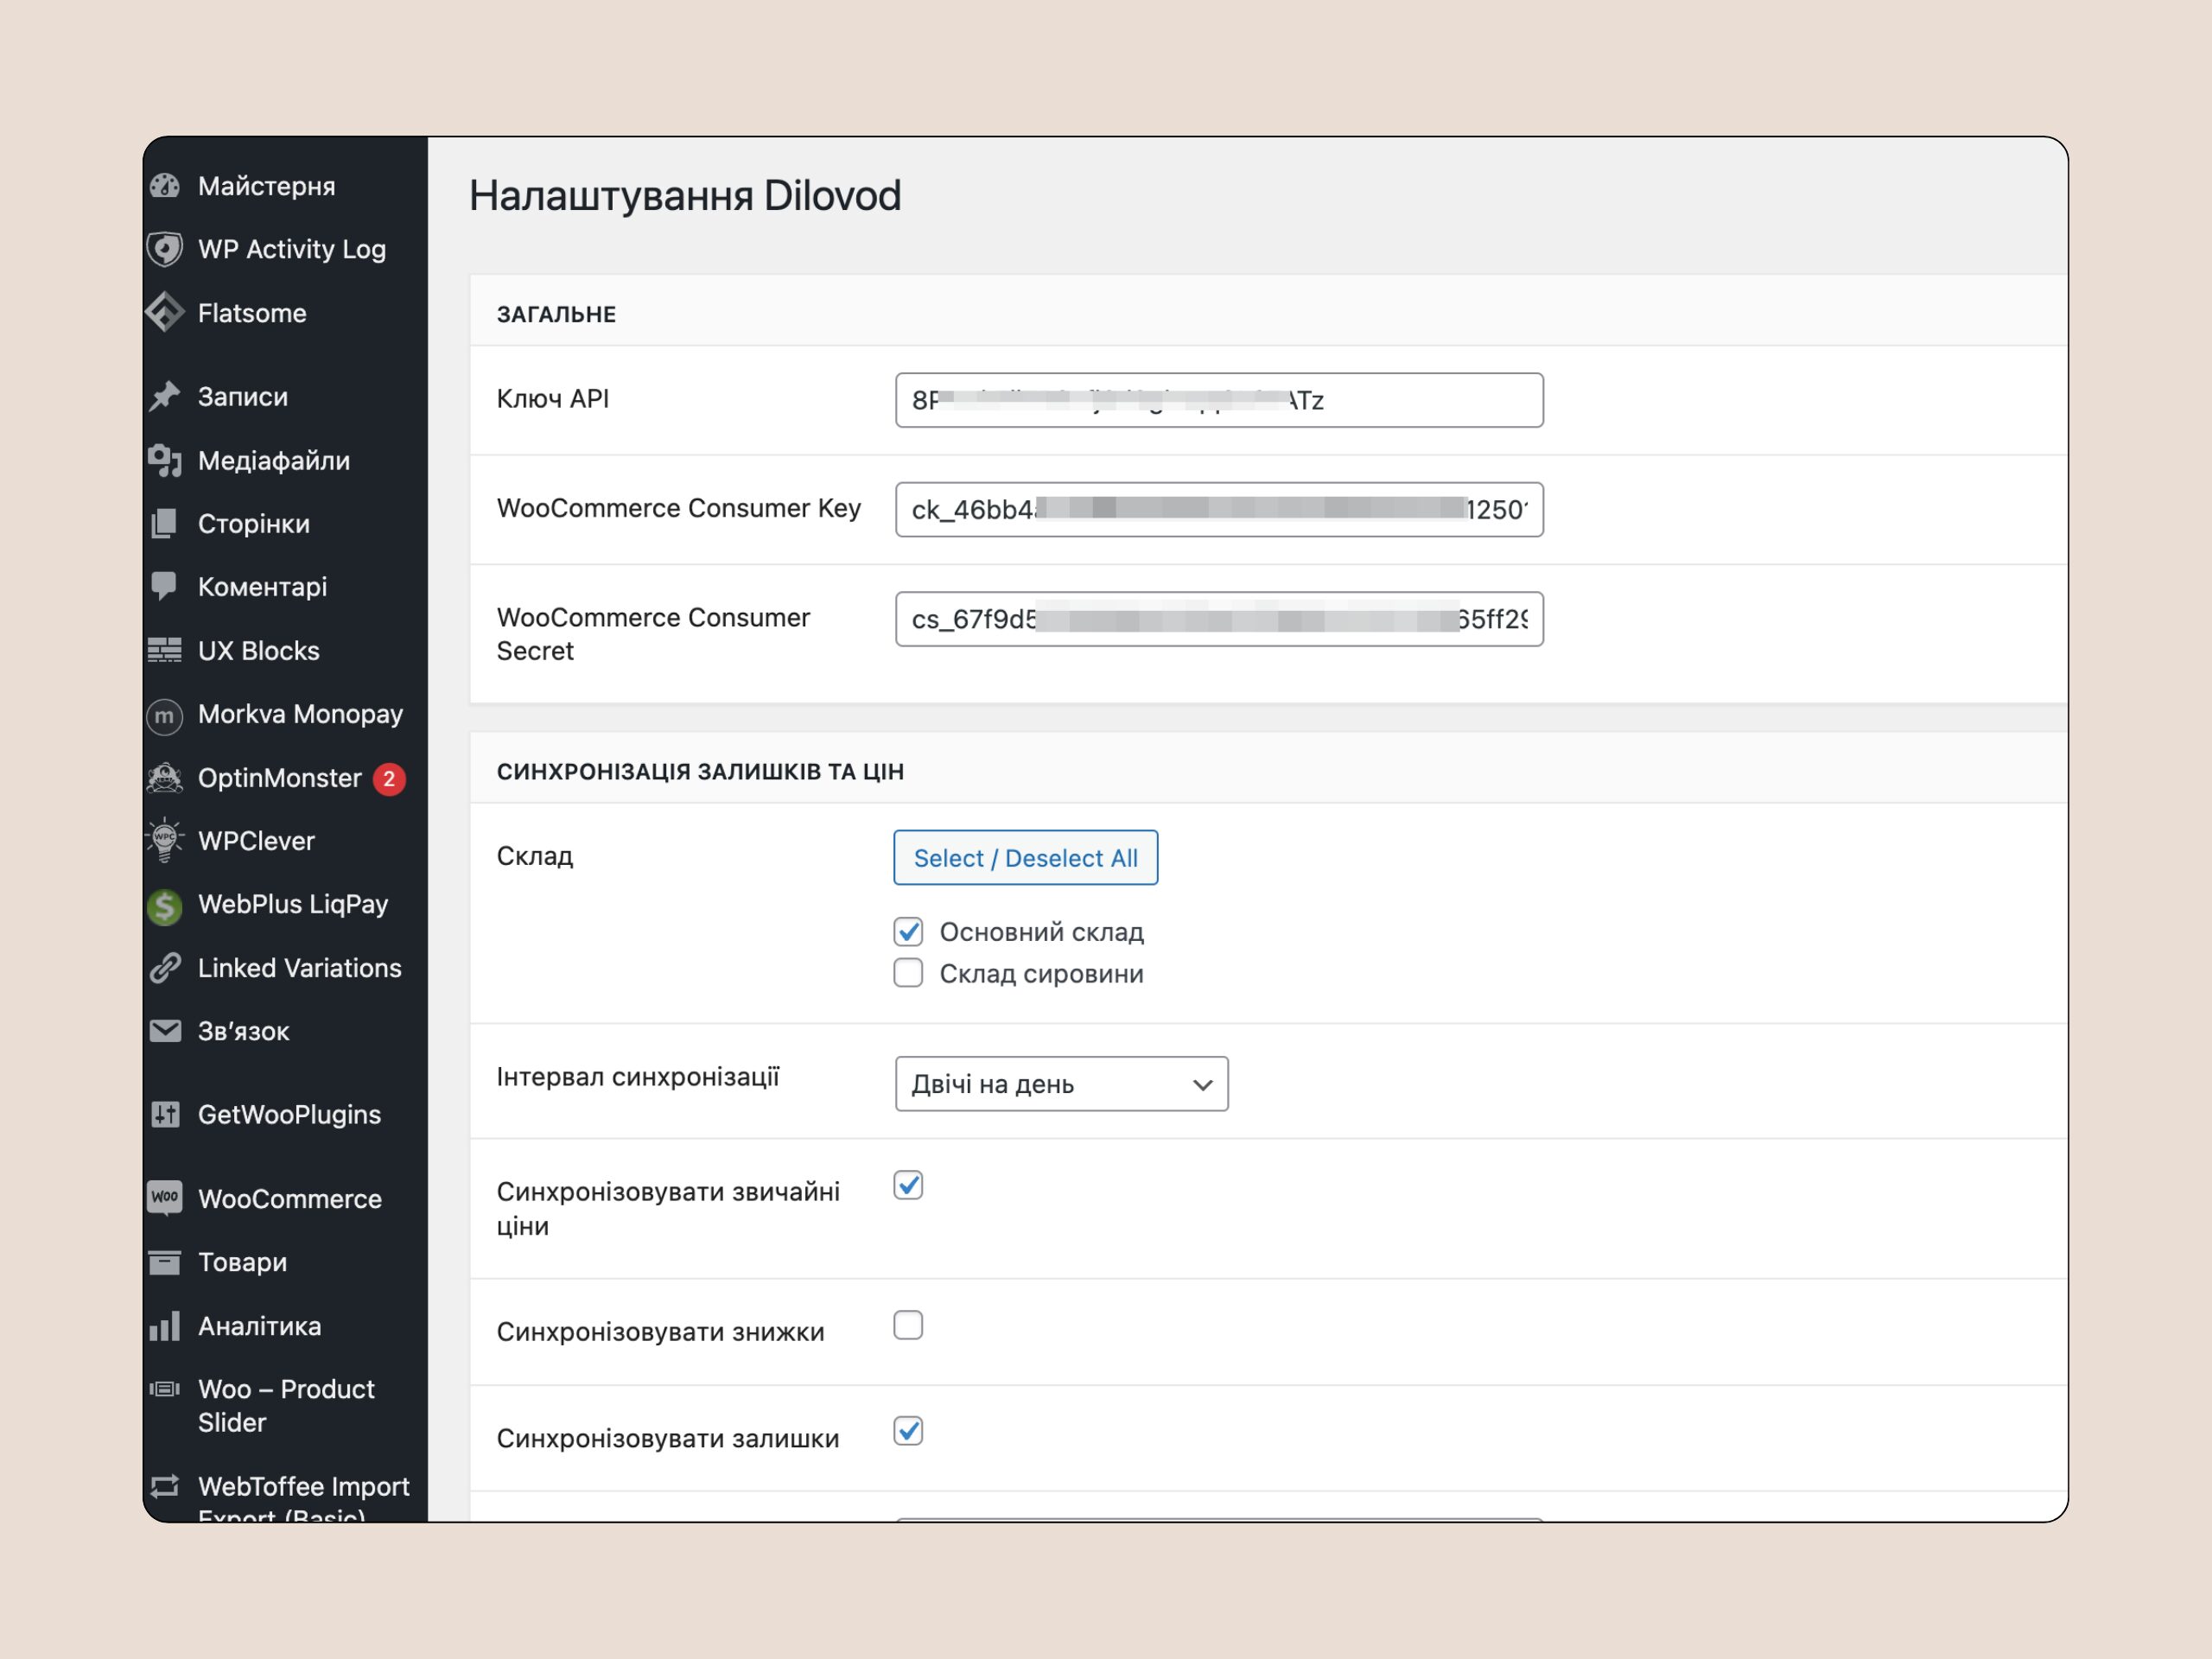The image size is (2212, 1659).
Task: Click the WooCommerce Woo icon
Action: point(165,1197)
